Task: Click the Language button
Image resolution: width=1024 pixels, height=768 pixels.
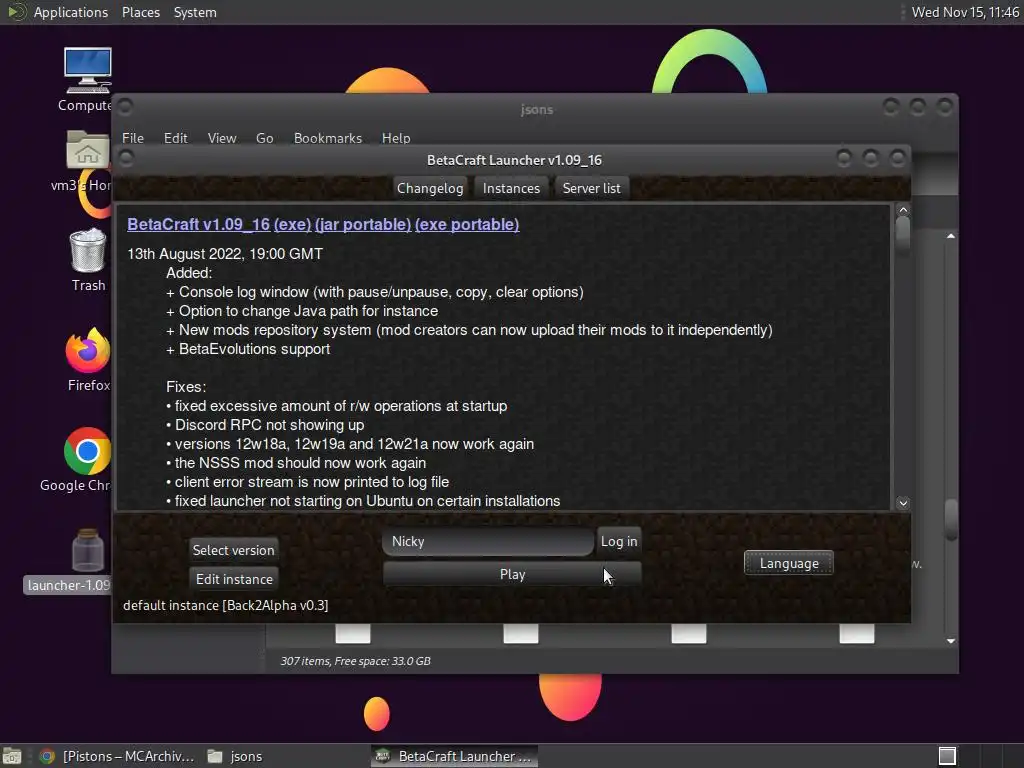Action: tap(789, 563)
